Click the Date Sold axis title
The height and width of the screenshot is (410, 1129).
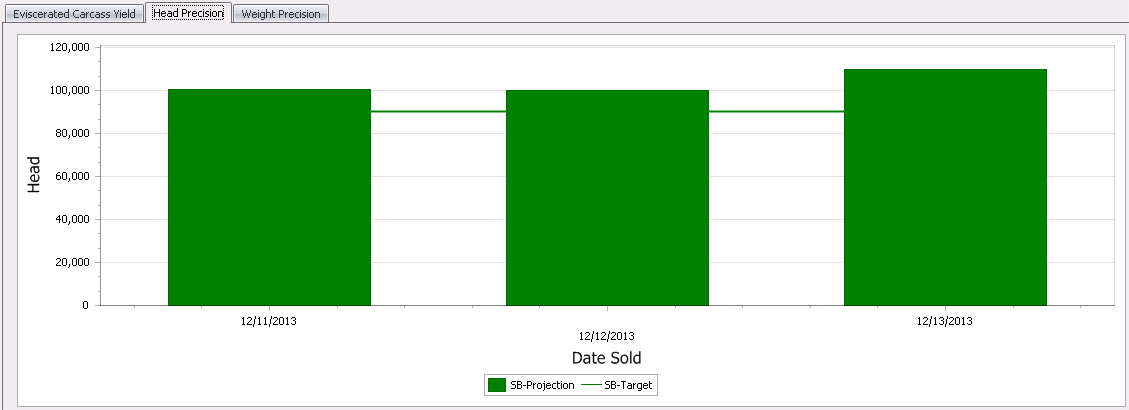point(606,357)
